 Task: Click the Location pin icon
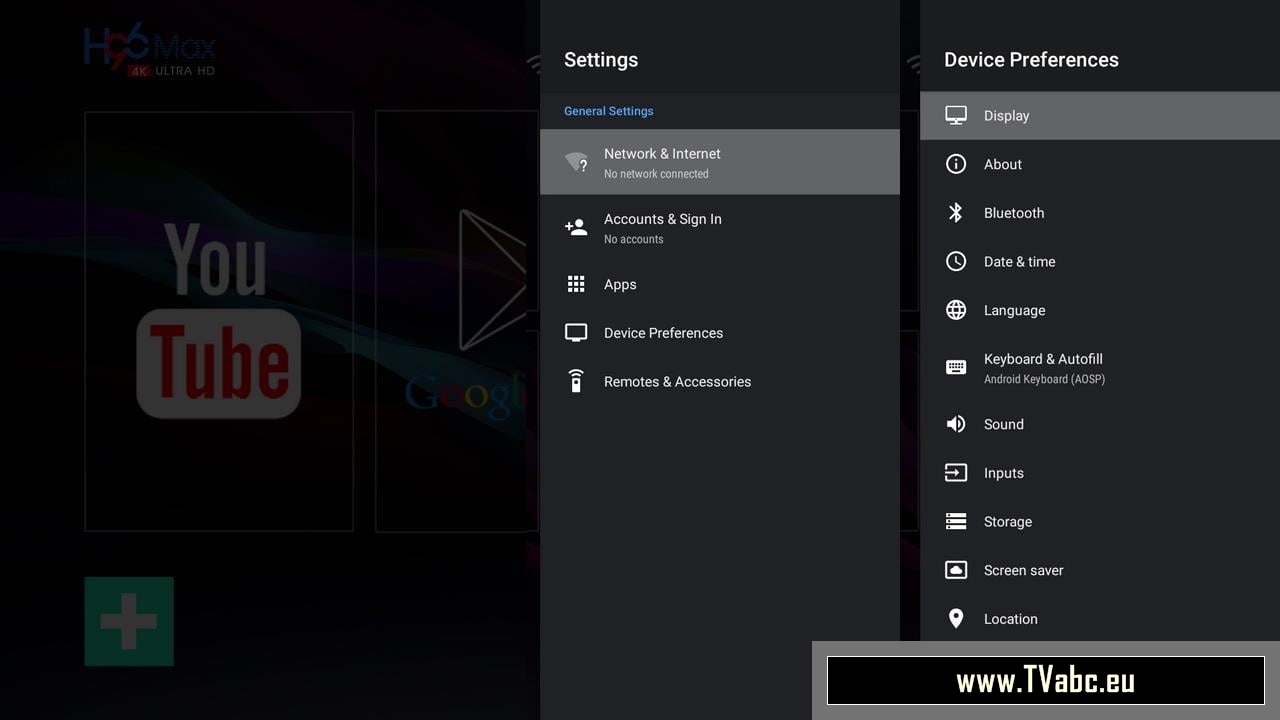point(956,619)
